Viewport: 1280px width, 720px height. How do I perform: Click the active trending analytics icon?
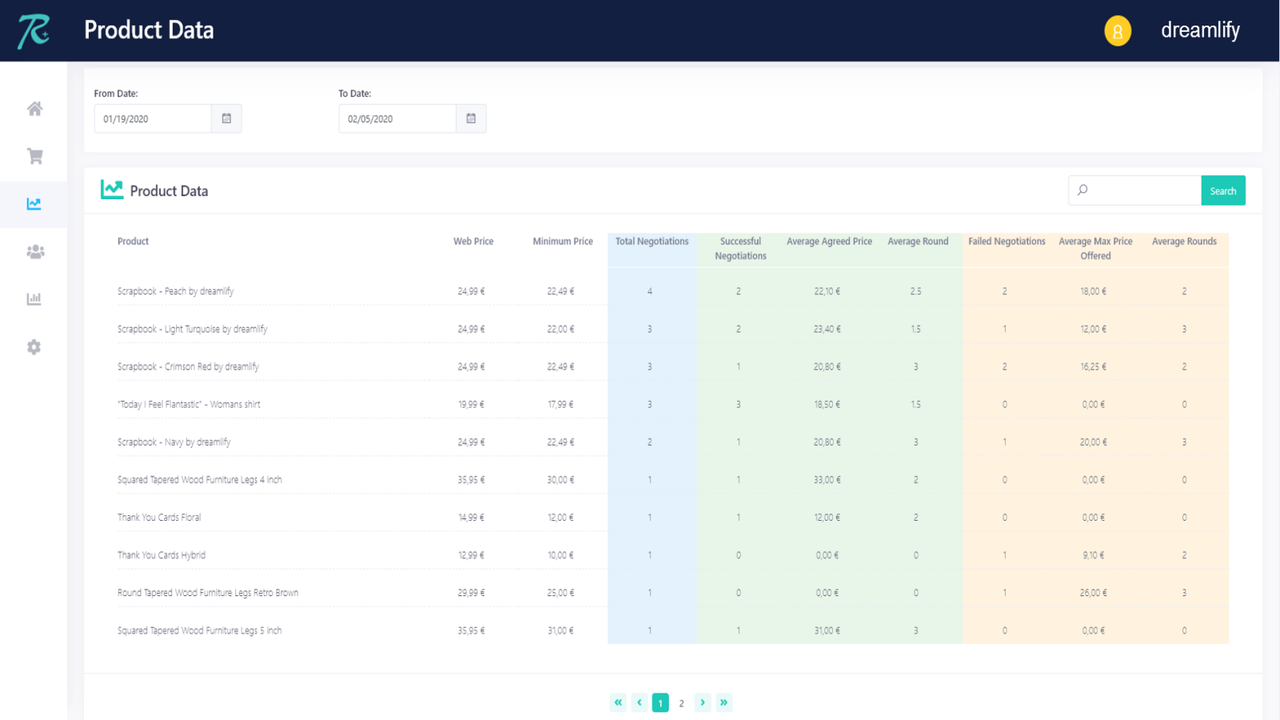34,204
